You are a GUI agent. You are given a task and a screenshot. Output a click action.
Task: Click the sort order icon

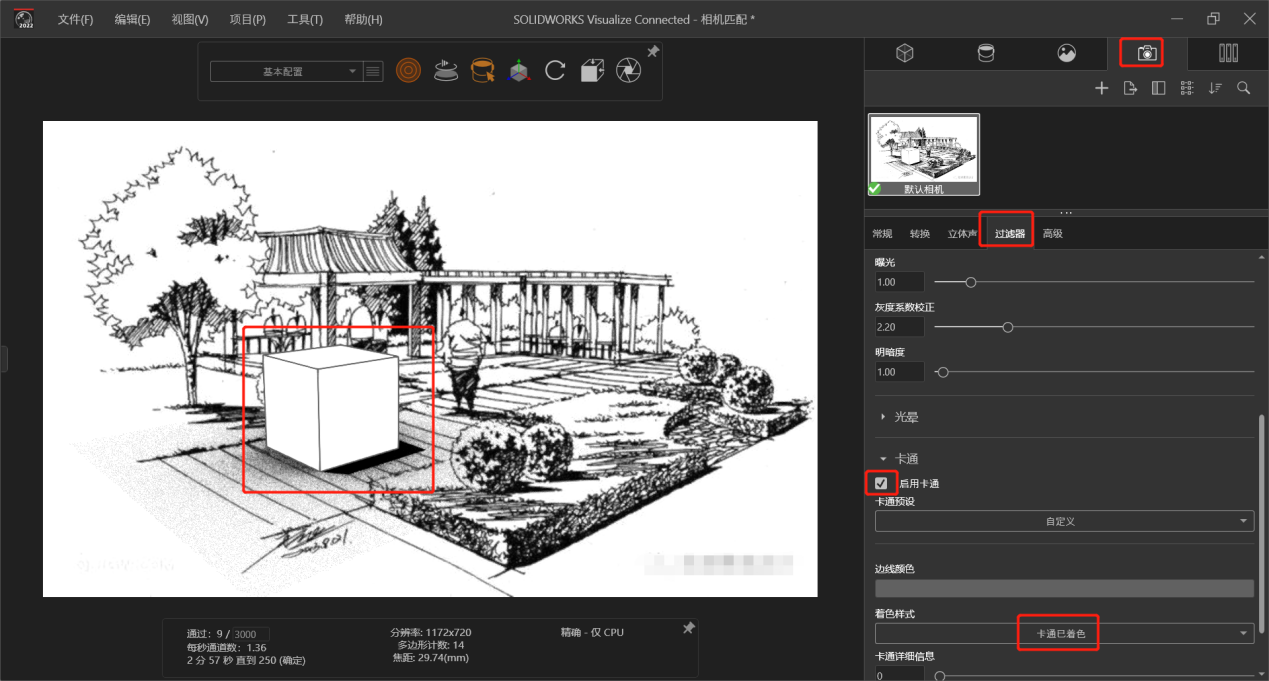point(1215,88)
